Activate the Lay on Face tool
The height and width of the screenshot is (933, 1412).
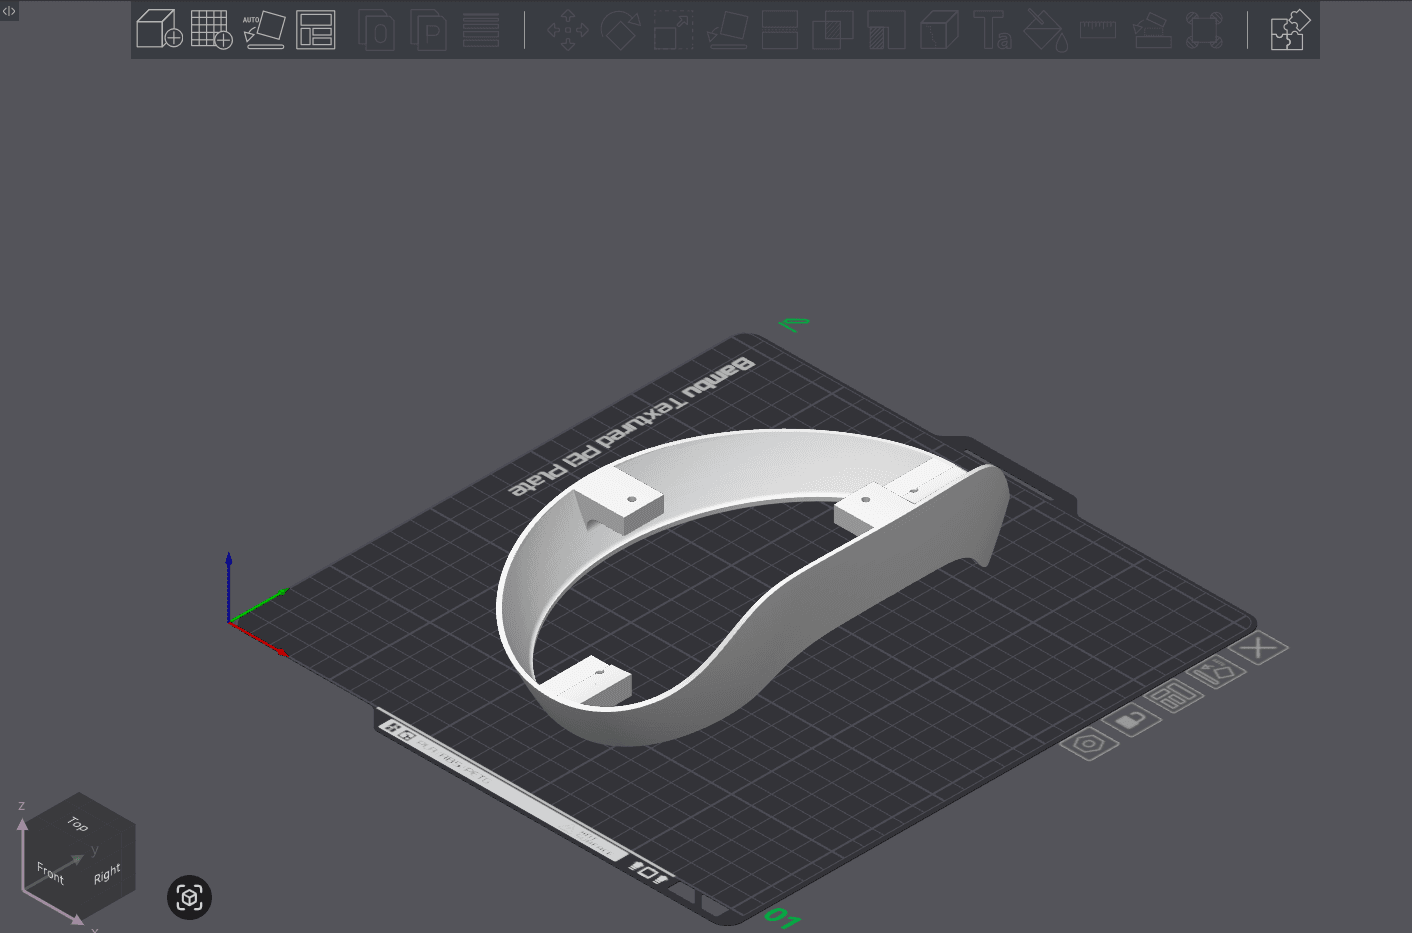point(727,29)
